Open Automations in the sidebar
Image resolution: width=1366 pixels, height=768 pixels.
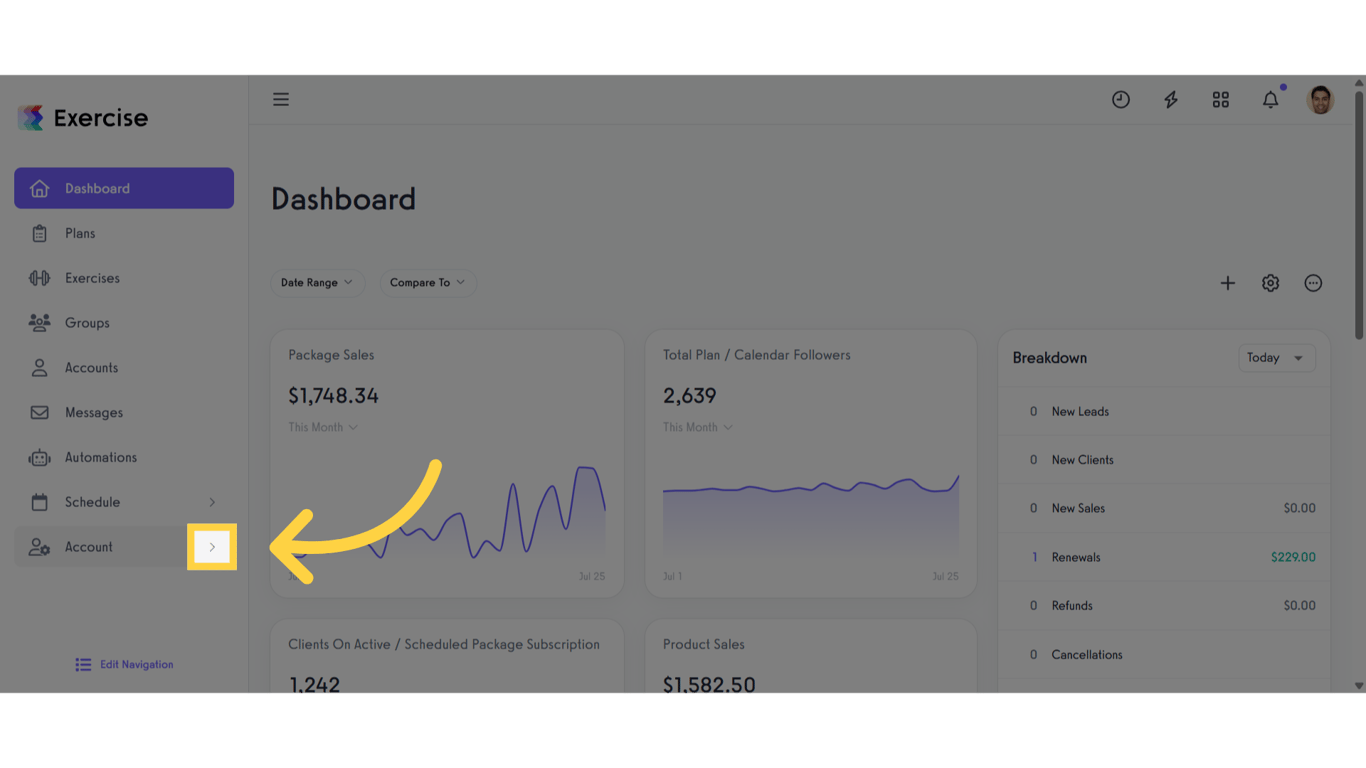(x=124, y=457)
